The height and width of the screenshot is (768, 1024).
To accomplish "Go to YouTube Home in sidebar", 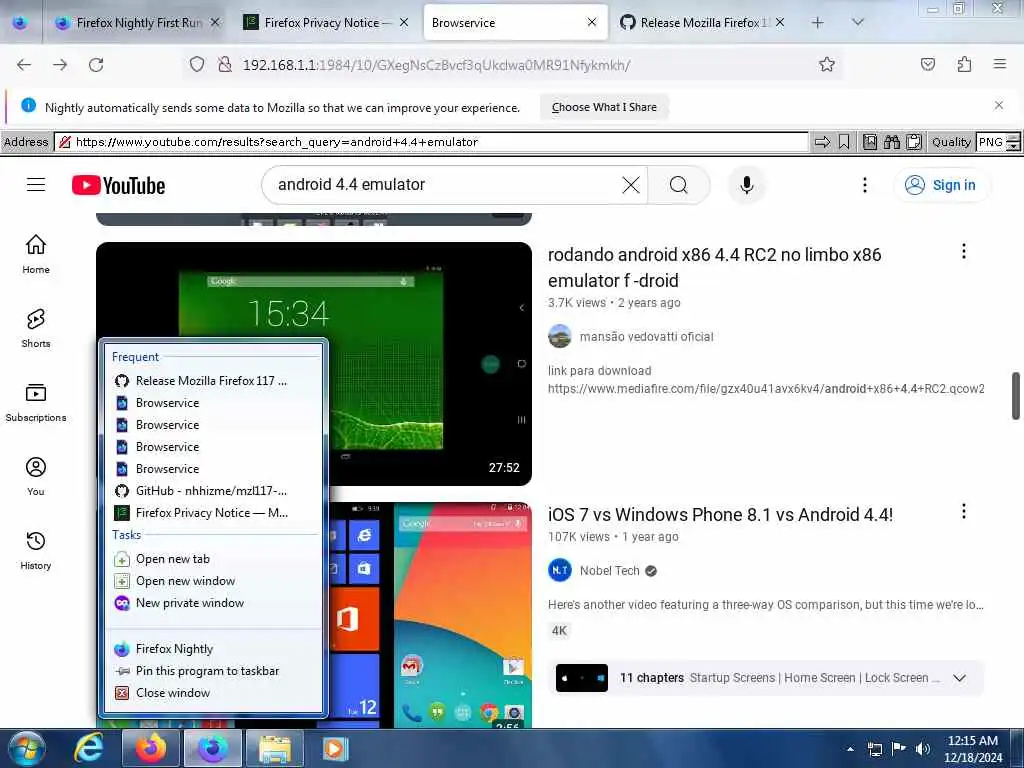I will pyautogui.click(x=36, y=254).
